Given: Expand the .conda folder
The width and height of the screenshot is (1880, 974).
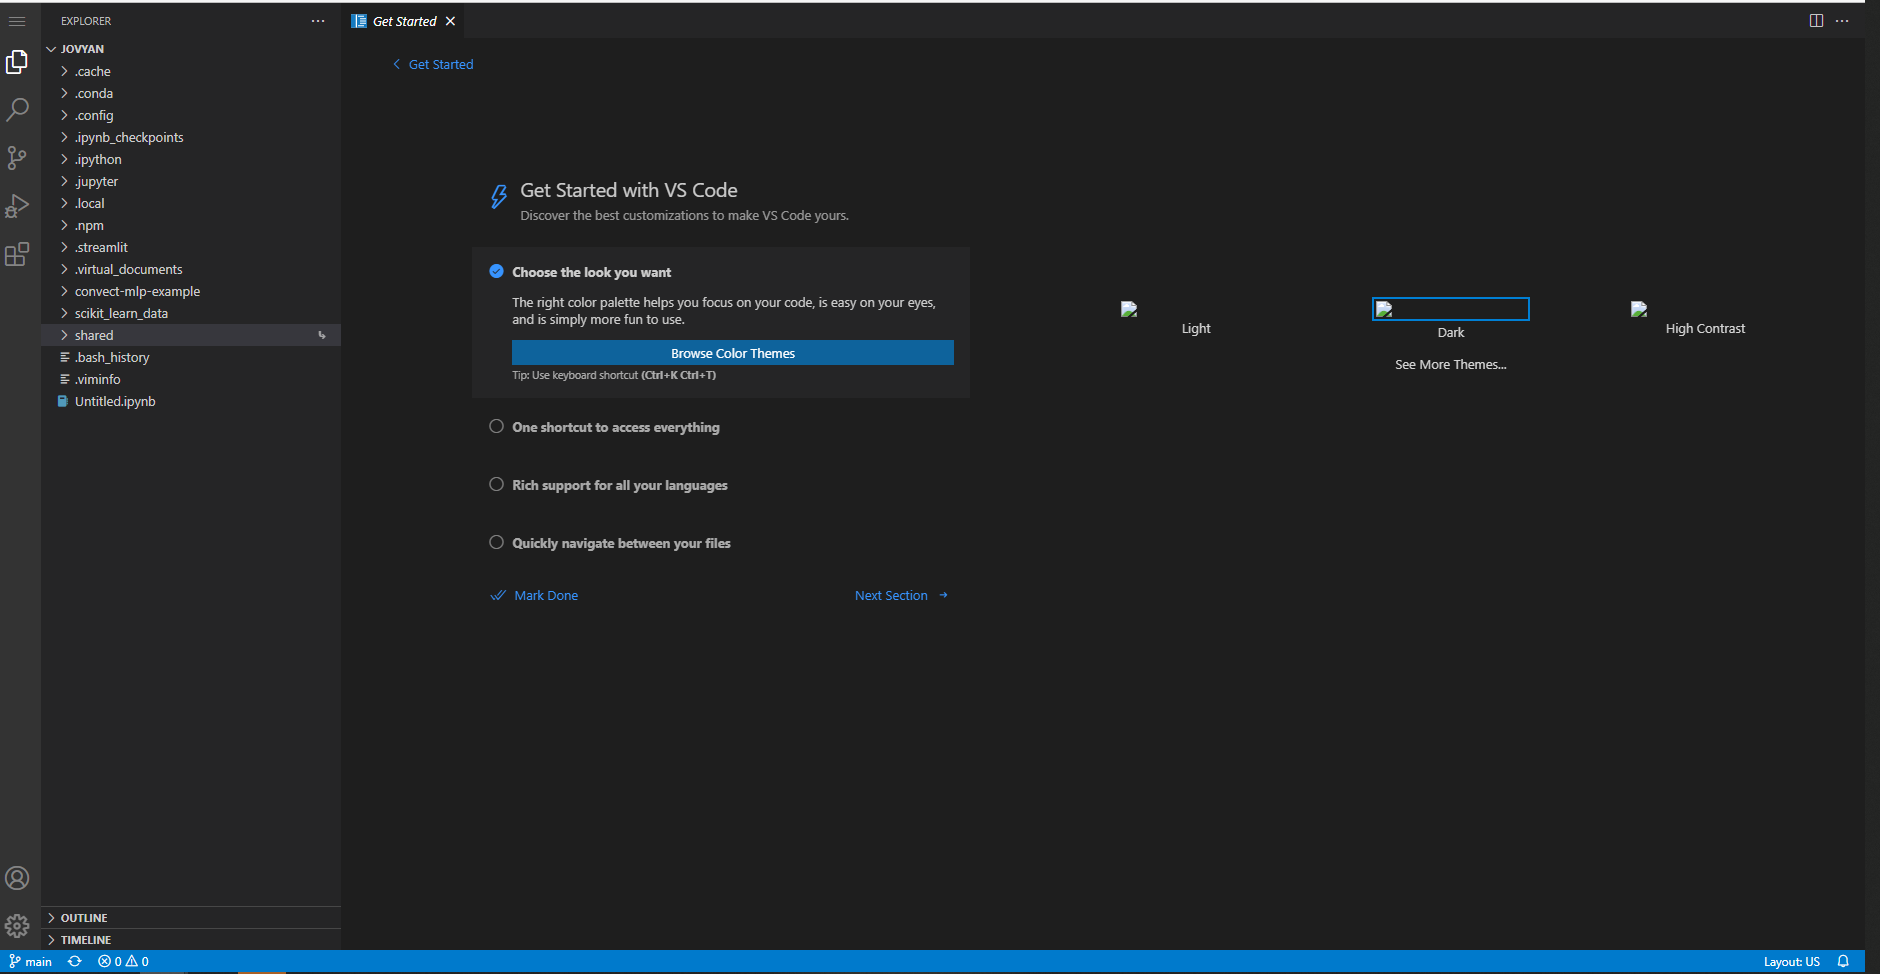Looking at the screenshot, I should click(x=191, y=93).
